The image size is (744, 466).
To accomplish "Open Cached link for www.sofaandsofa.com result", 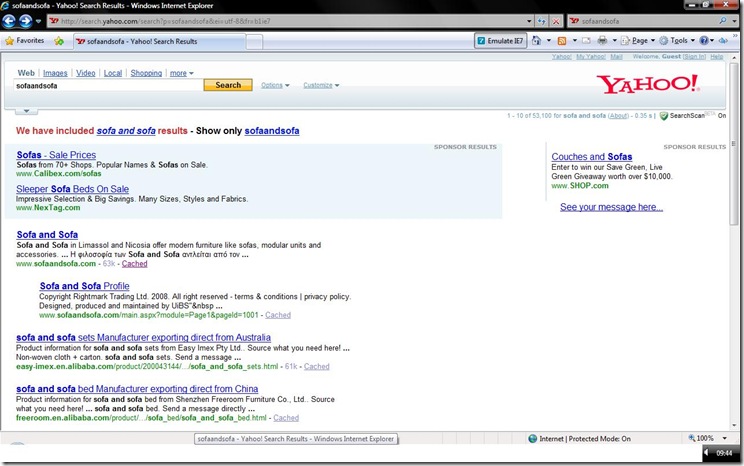I will (134, 264).
